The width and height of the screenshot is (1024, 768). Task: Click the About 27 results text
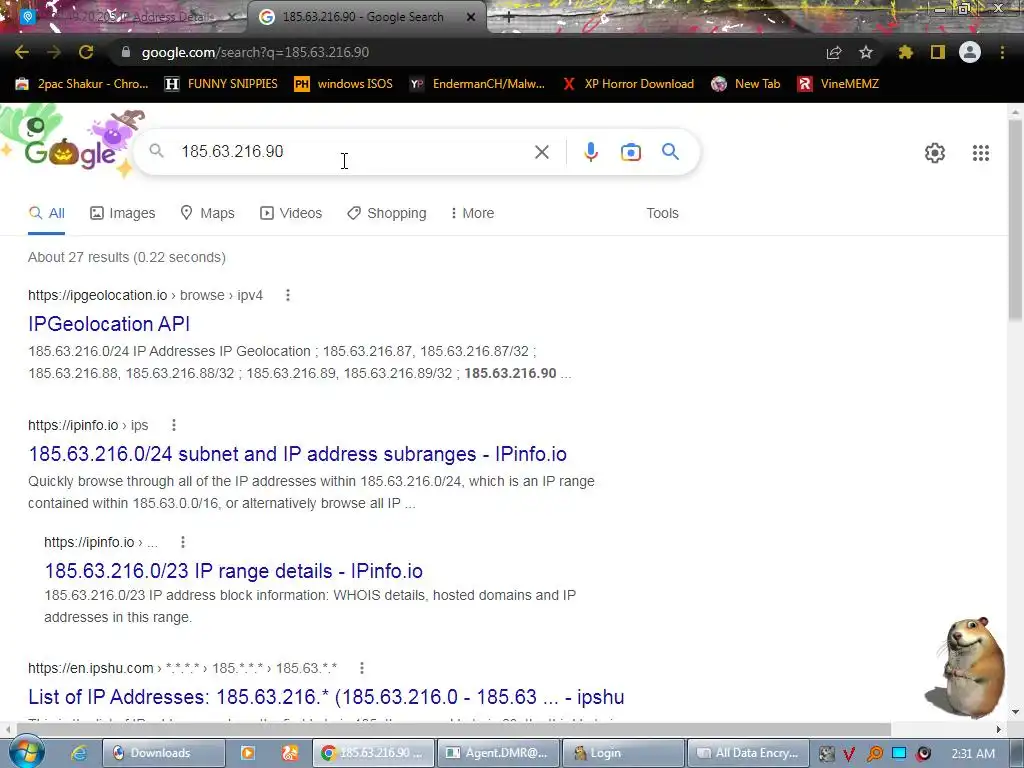point(127,257)
